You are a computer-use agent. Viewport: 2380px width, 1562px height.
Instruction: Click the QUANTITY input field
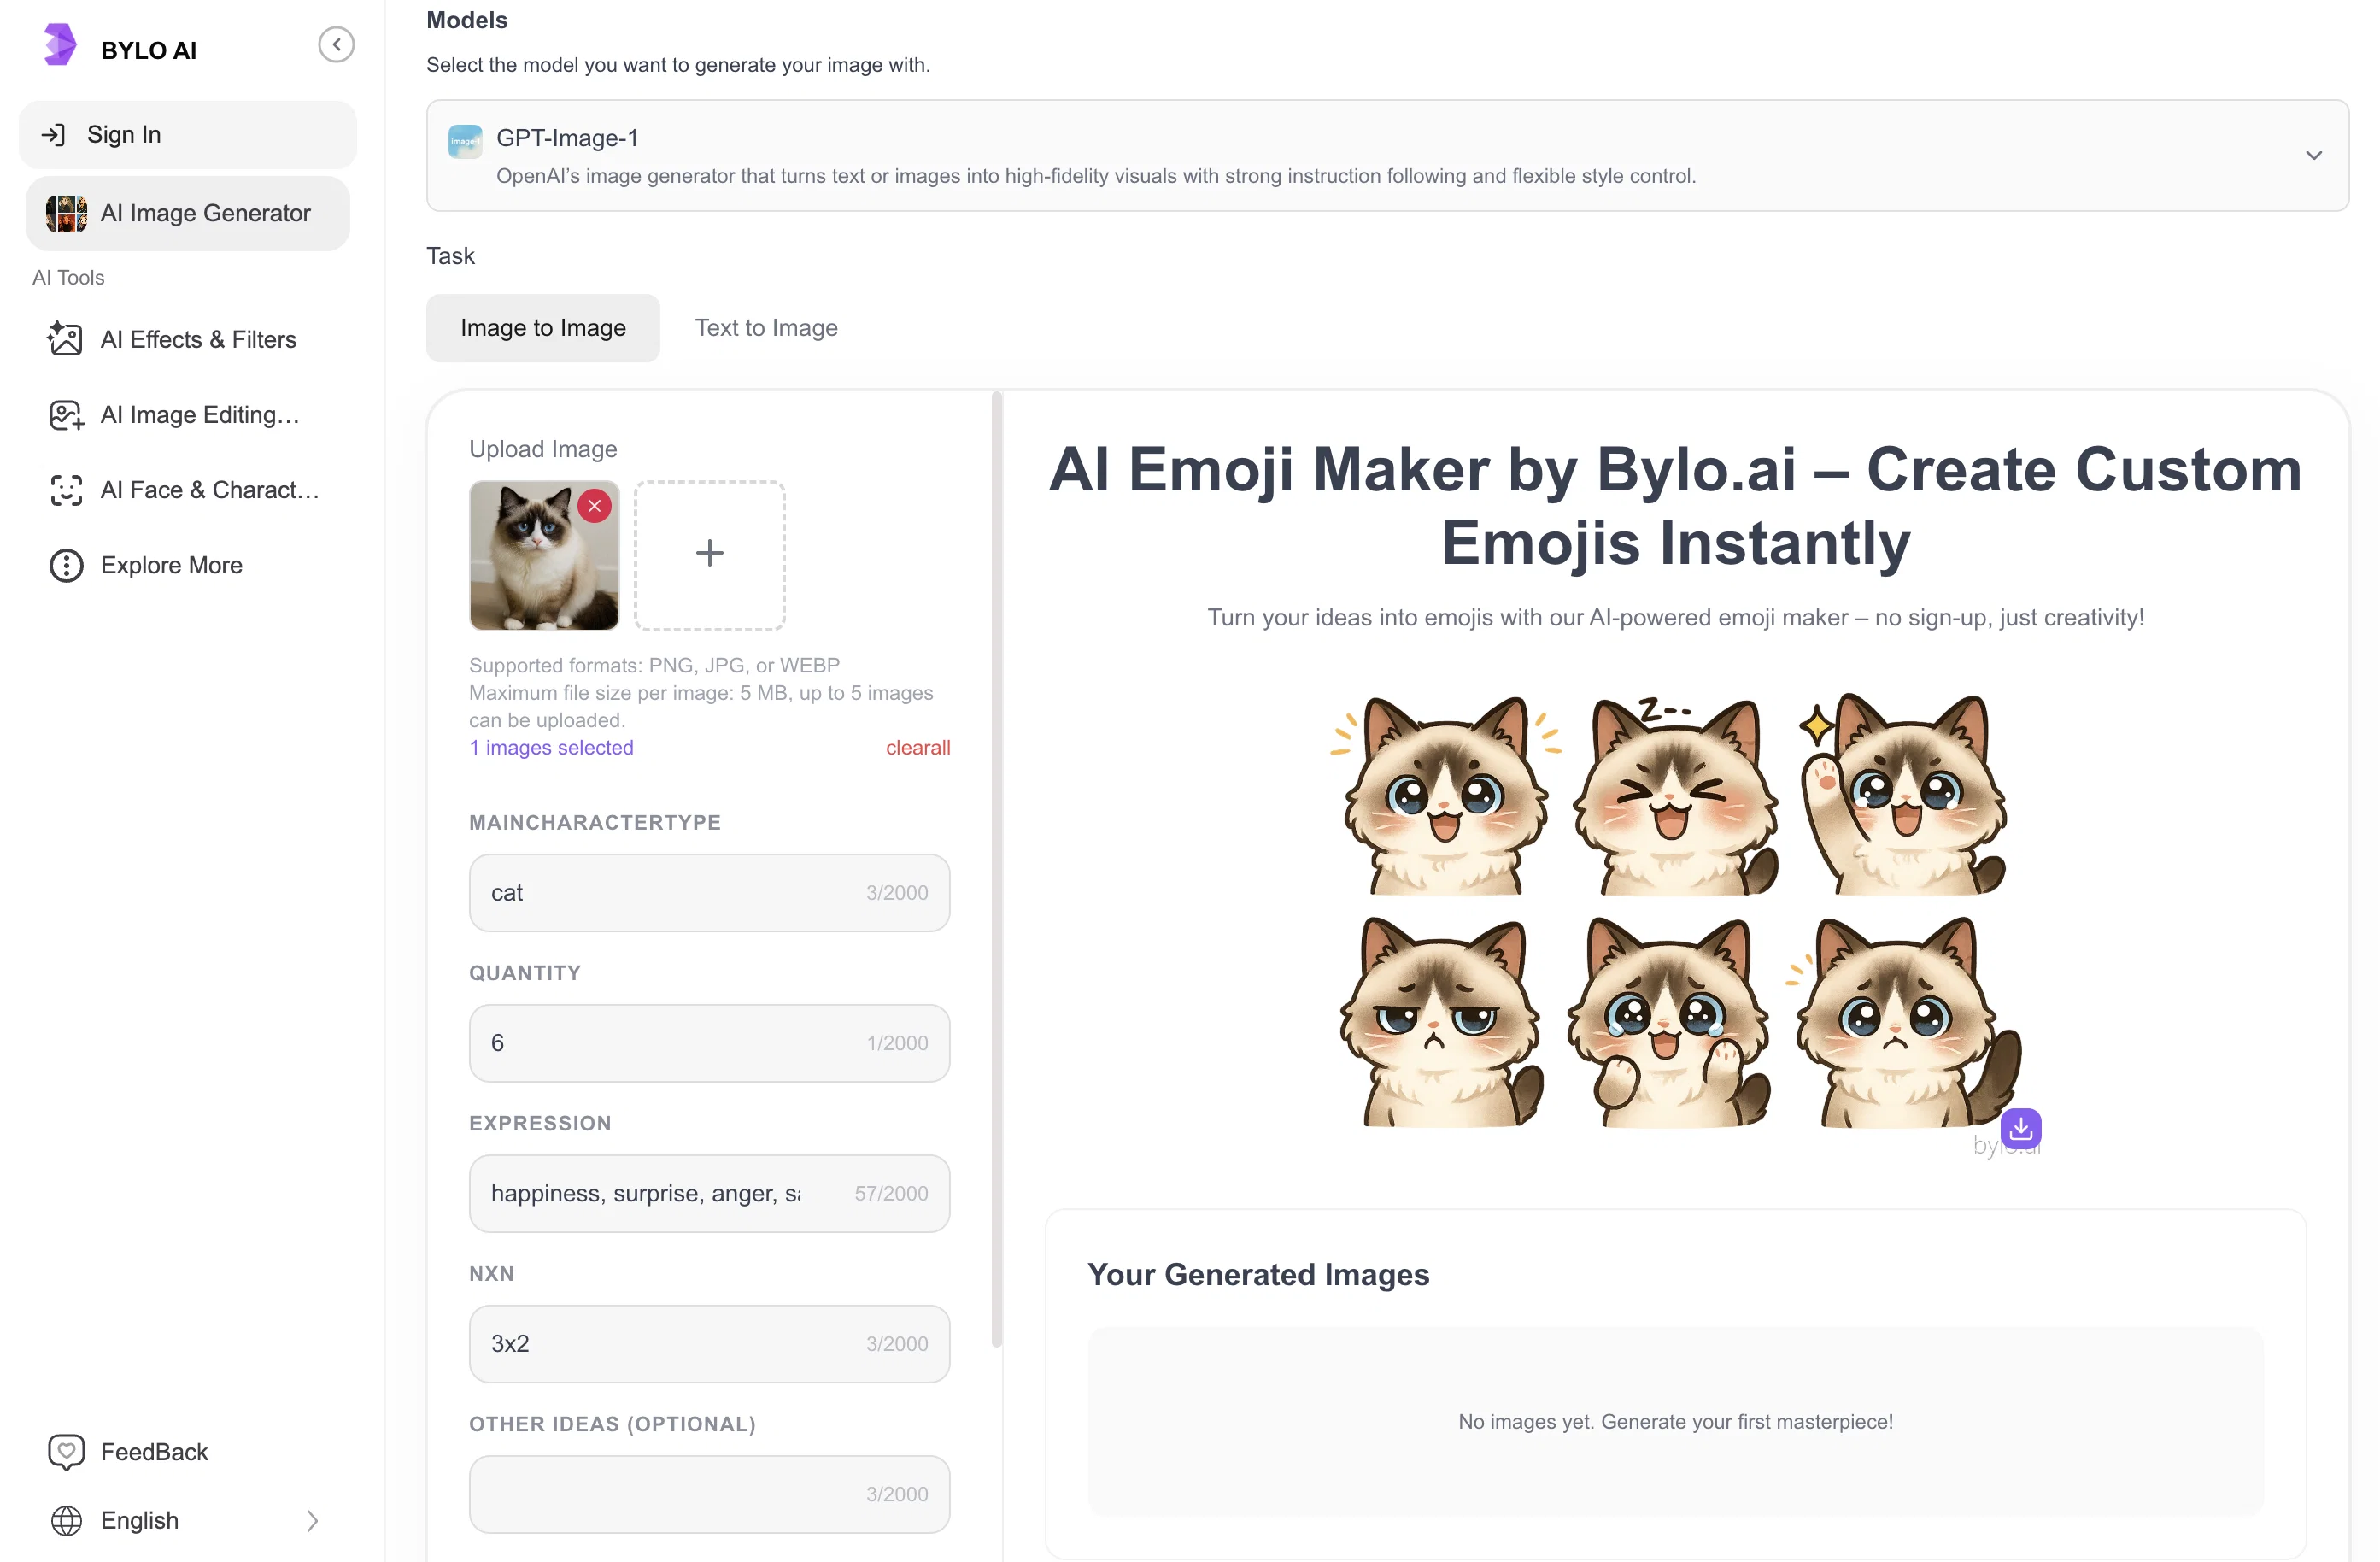pos(709,1042)
